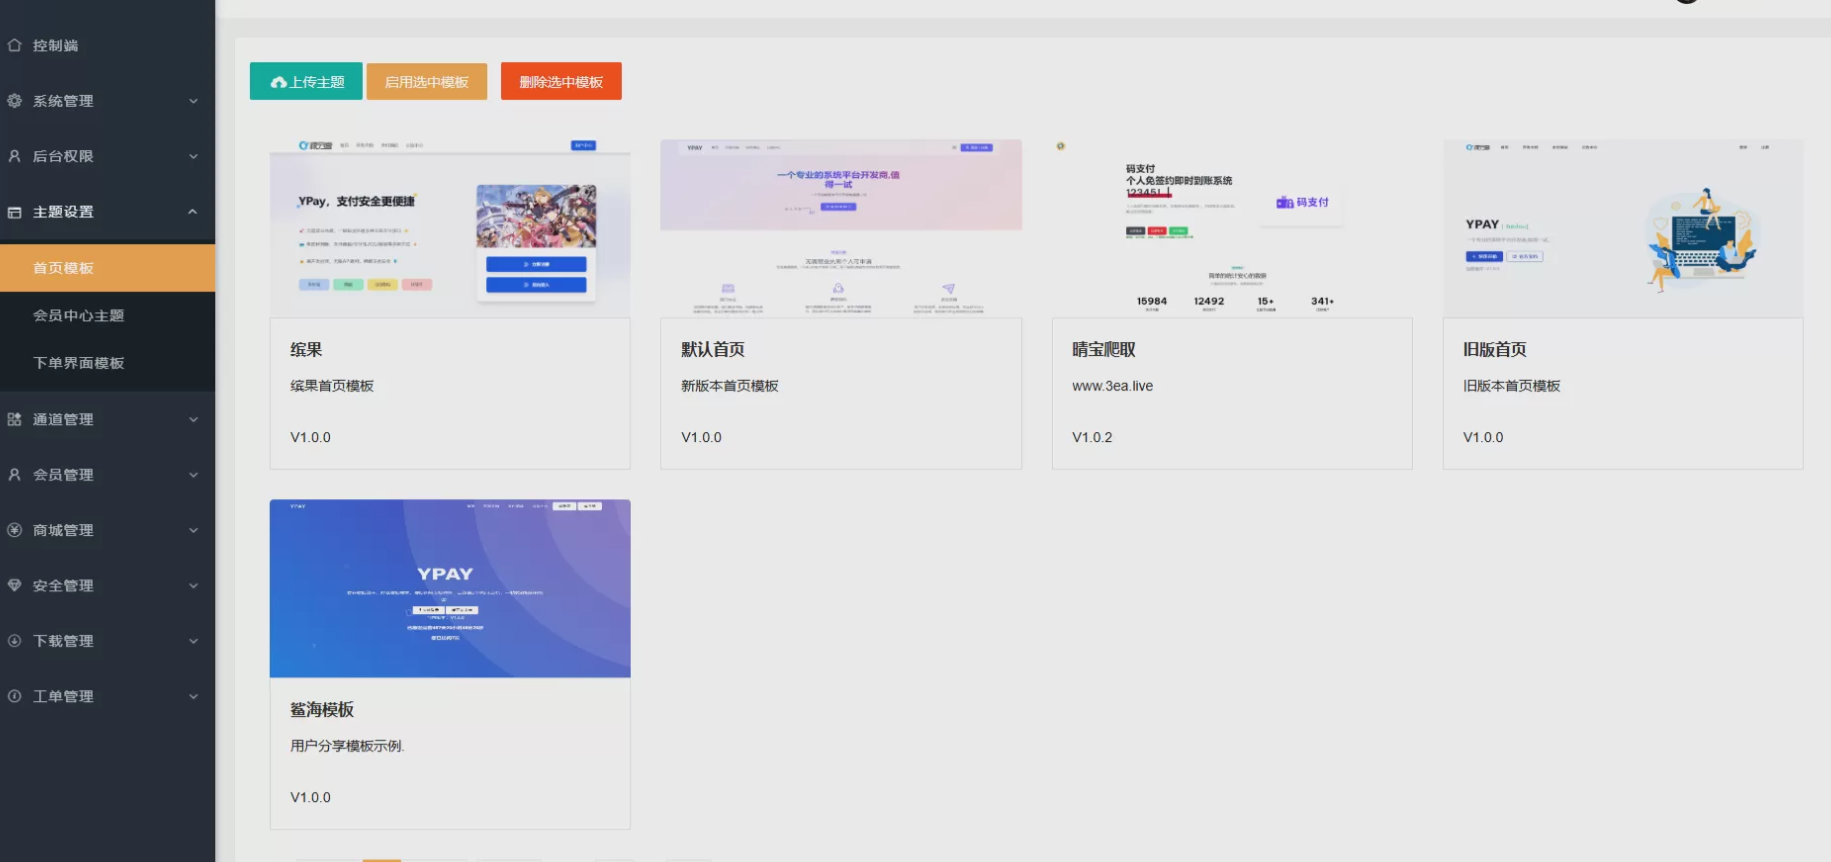Click the download icon beside 下载管理
Image resolution: width=1831 pixels, height=862 pixels.
pos(14,641)
